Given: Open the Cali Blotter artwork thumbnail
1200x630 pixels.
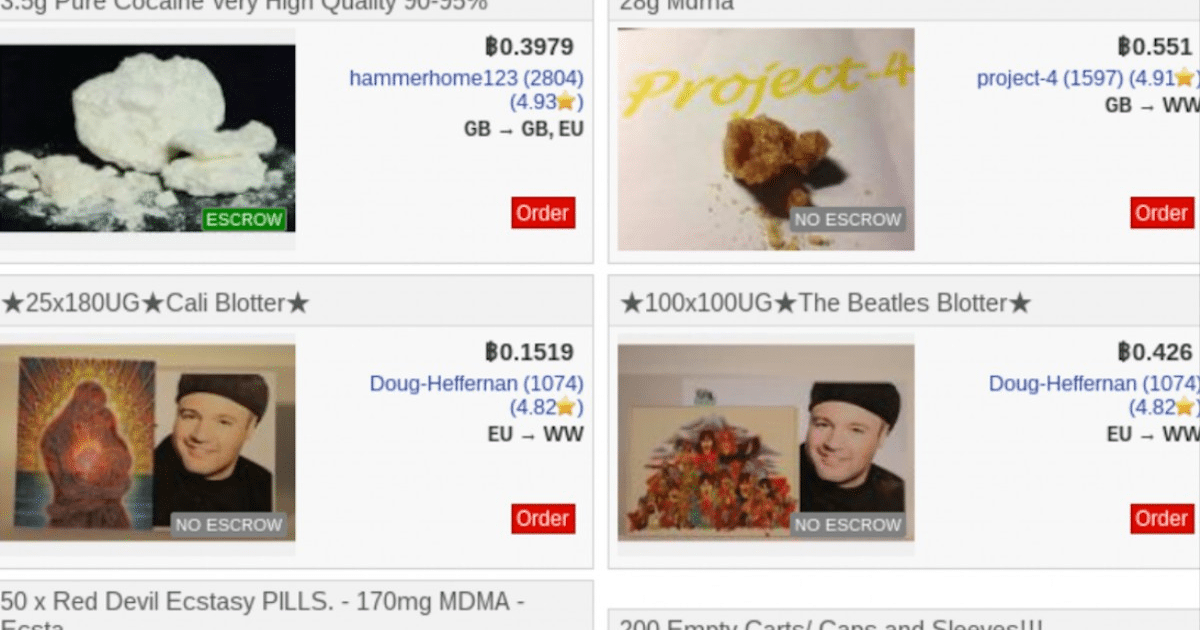Looking at the screenshot, I should coord(147,442).
